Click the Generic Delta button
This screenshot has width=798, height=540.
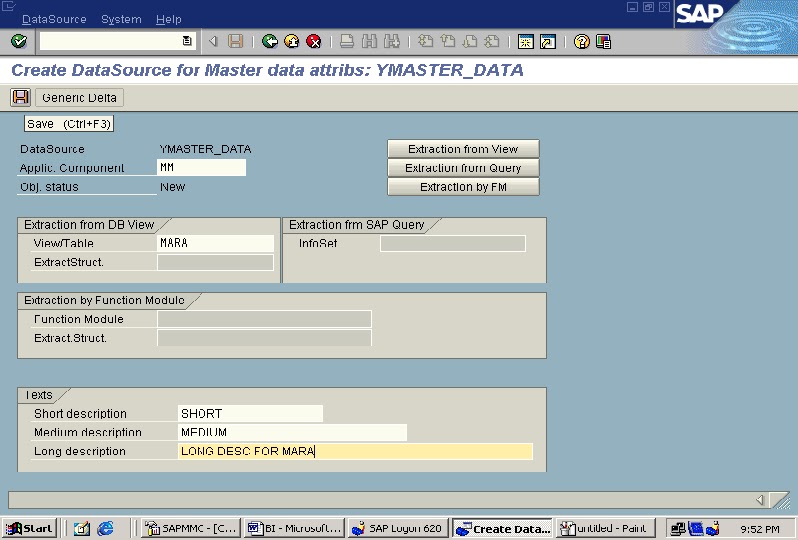(x=79, y=98)
